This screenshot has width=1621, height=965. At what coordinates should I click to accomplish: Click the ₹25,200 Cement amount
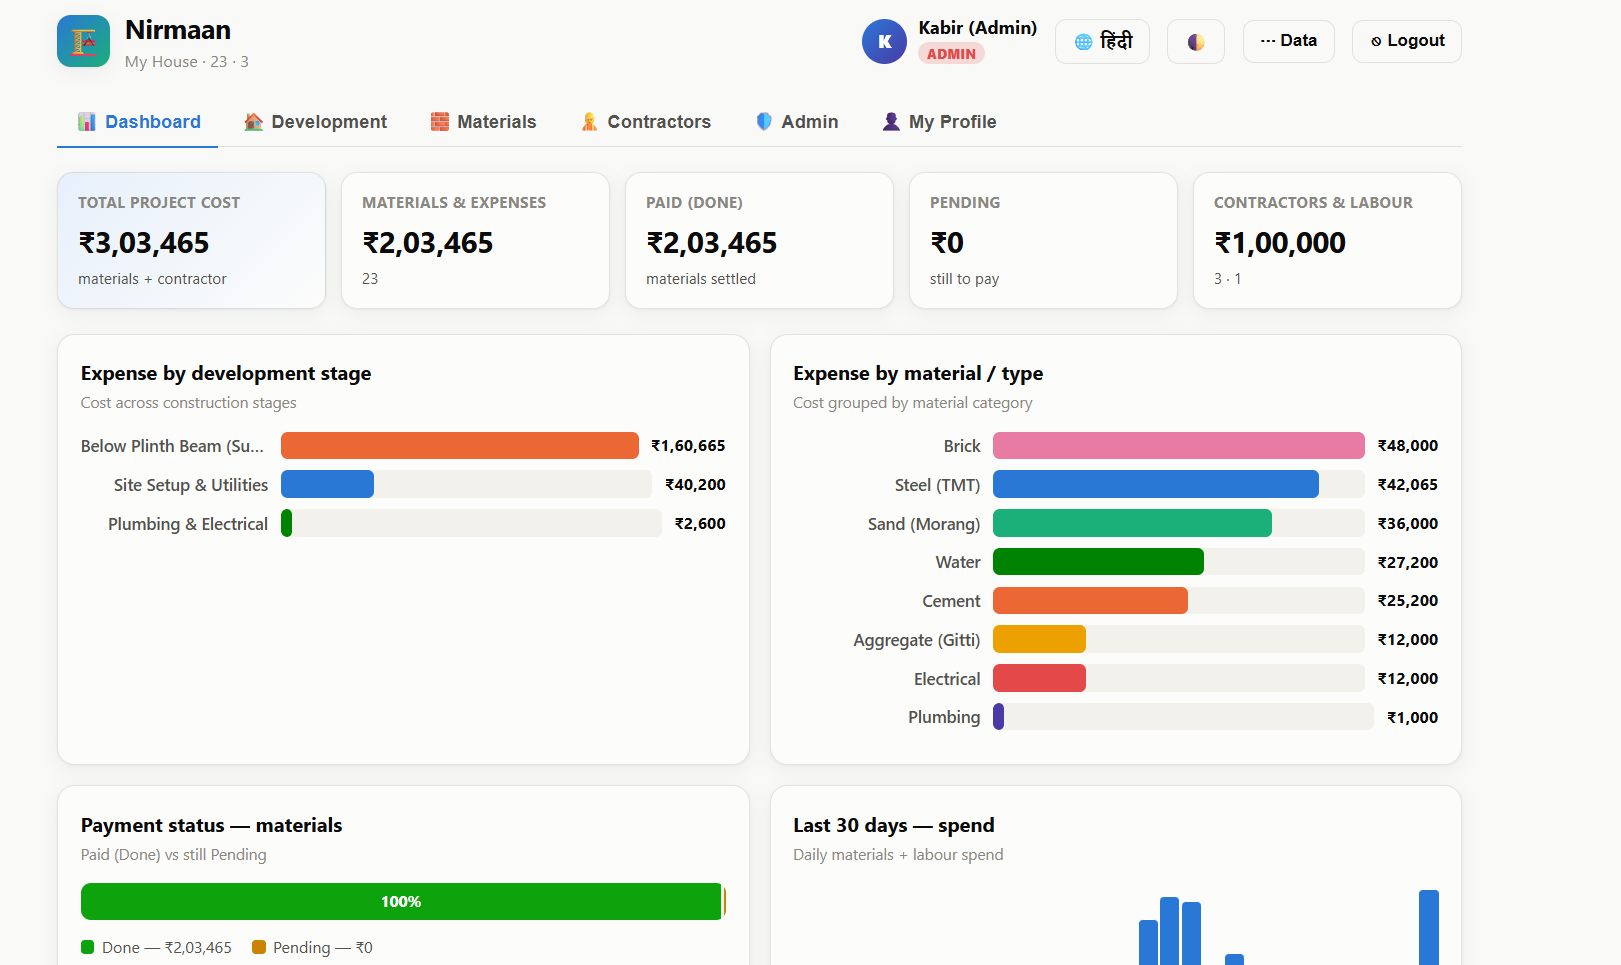[x=1408, y=601]
